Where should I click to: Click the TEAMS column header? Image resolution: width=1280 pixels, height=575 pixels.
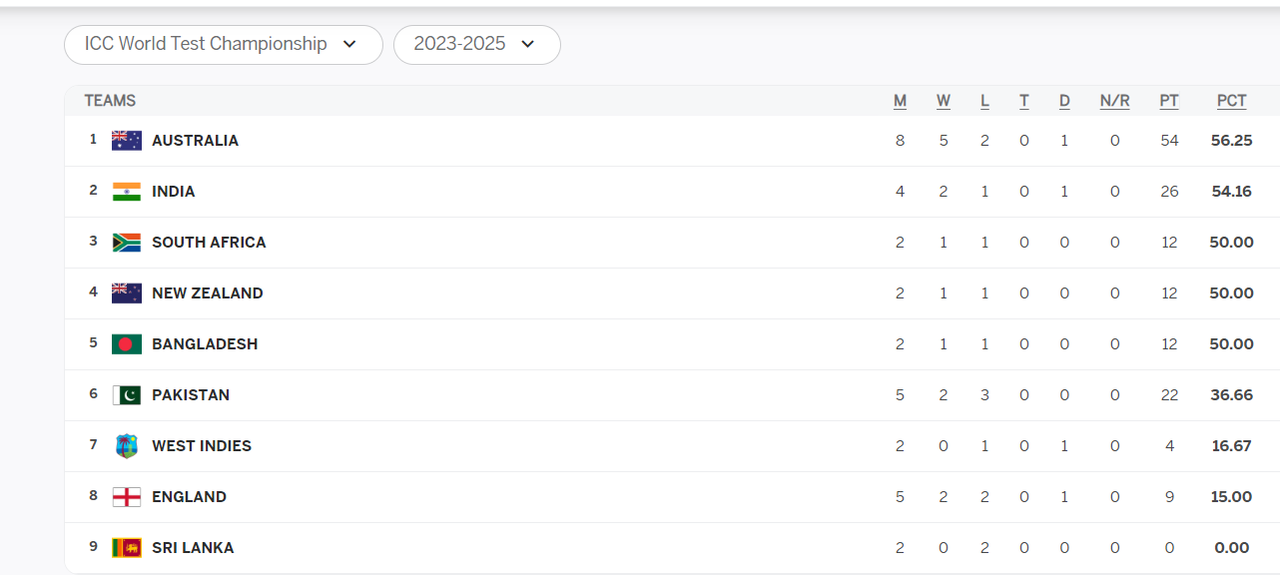click(x=110, y=101)
